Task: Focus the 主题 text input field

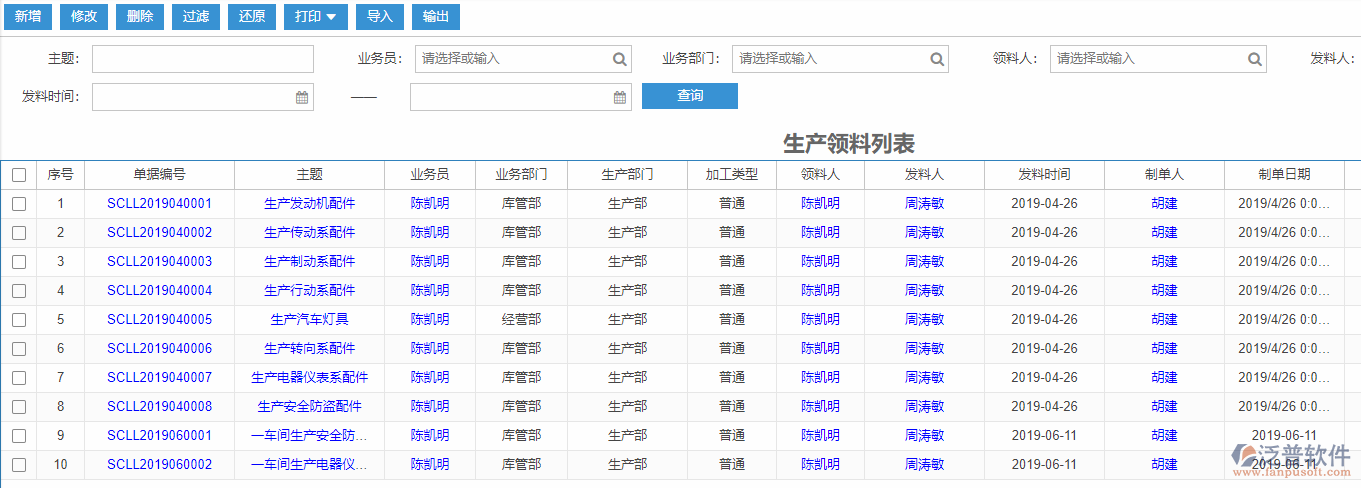Action: (x=203, y=59)
